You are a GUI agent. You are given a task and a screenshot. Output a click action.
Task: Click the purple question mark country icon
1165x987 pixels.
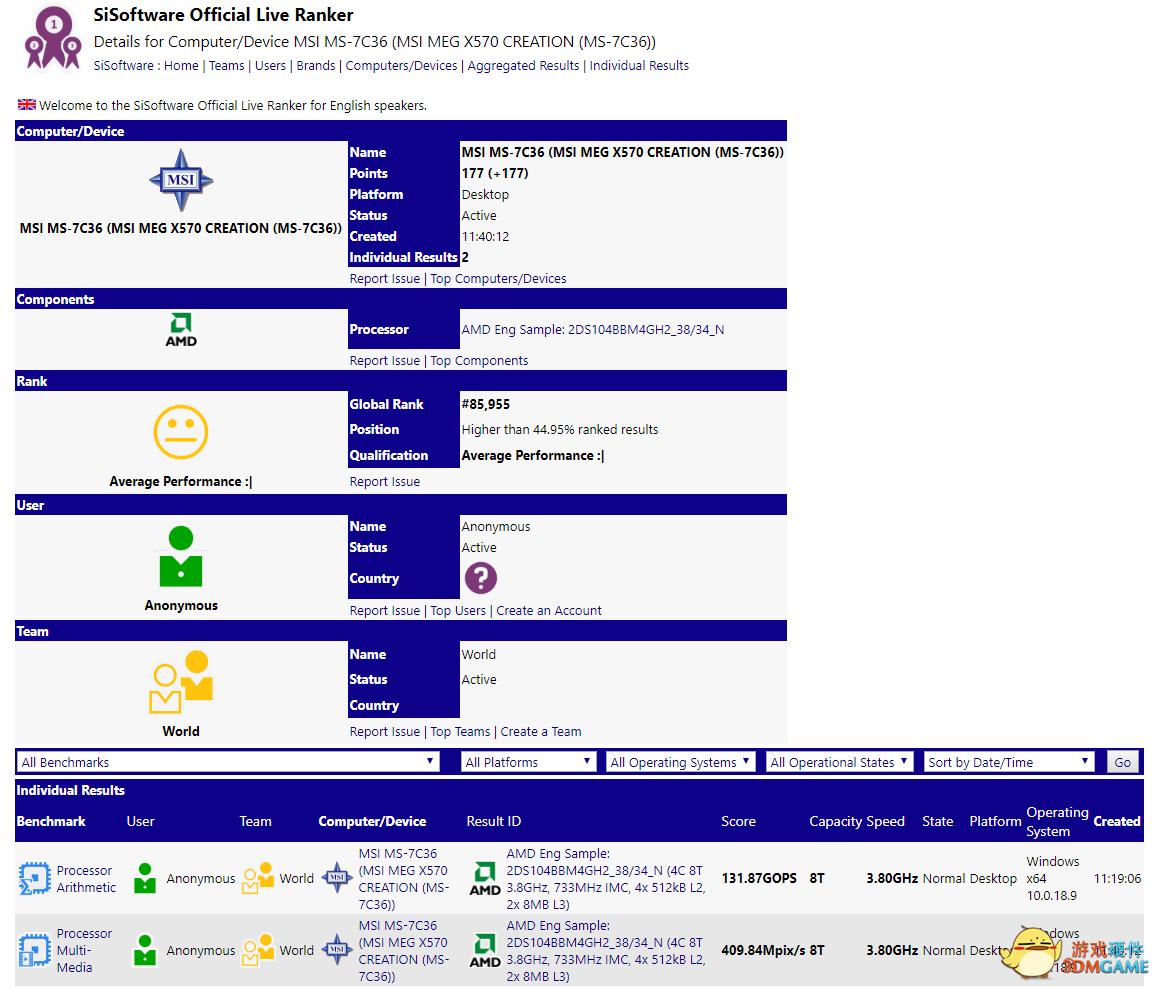tap(481, 578)
